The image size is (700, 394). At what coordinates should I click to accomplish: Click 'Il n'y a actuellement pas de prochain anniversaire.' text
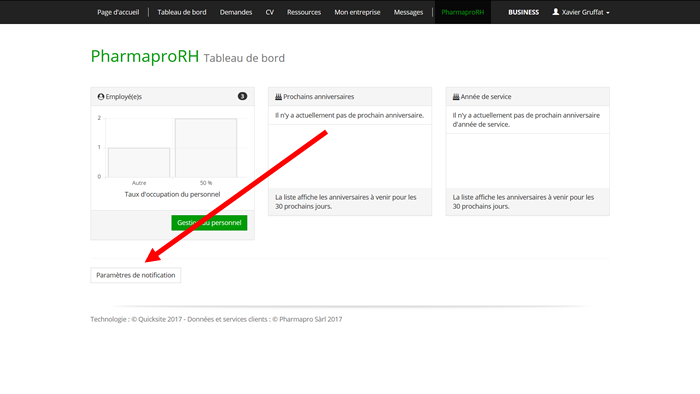point(349,115)
